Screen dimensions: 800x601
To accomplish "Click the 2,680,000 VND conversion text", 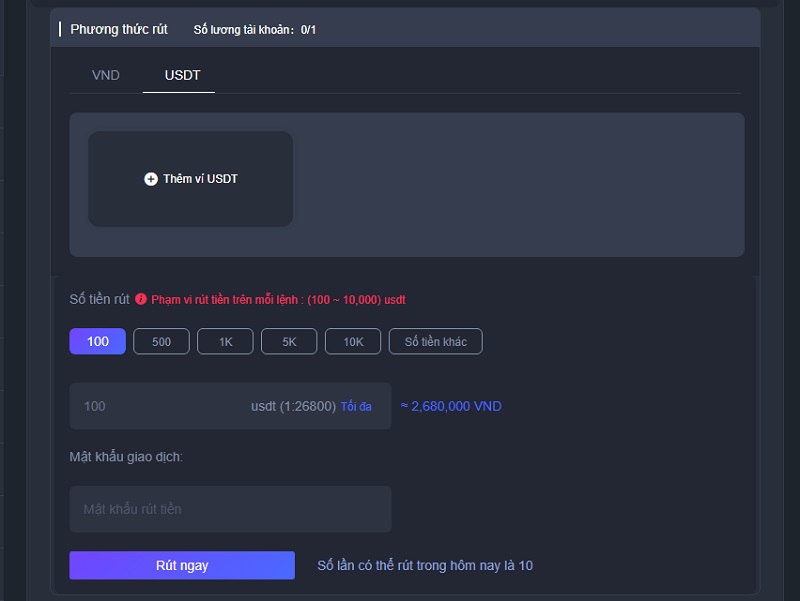I will pos(451,406).
